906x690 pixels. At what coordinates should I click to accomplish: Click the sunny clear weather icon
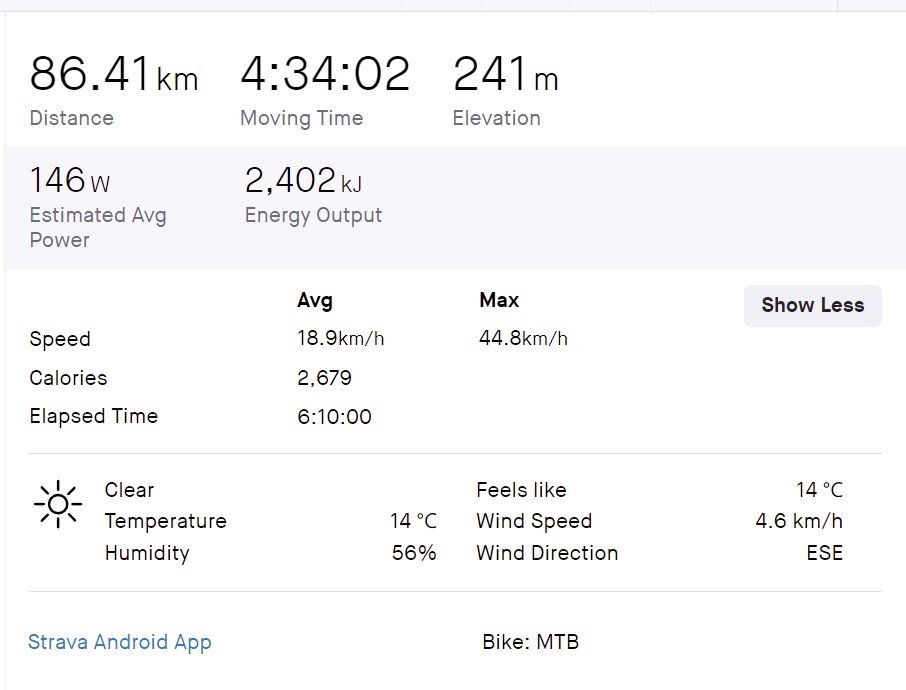click(57, 503)
